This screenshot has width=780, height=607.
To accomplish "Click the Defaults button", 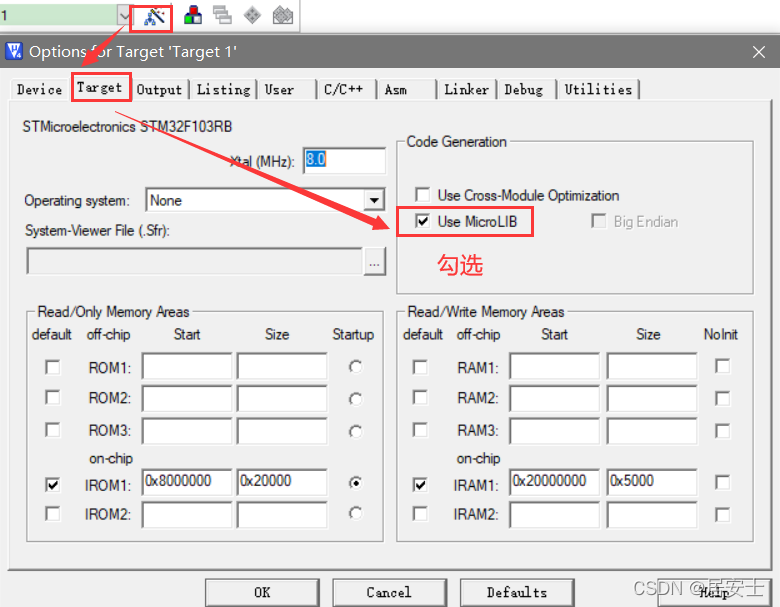I will pos(517,593).
